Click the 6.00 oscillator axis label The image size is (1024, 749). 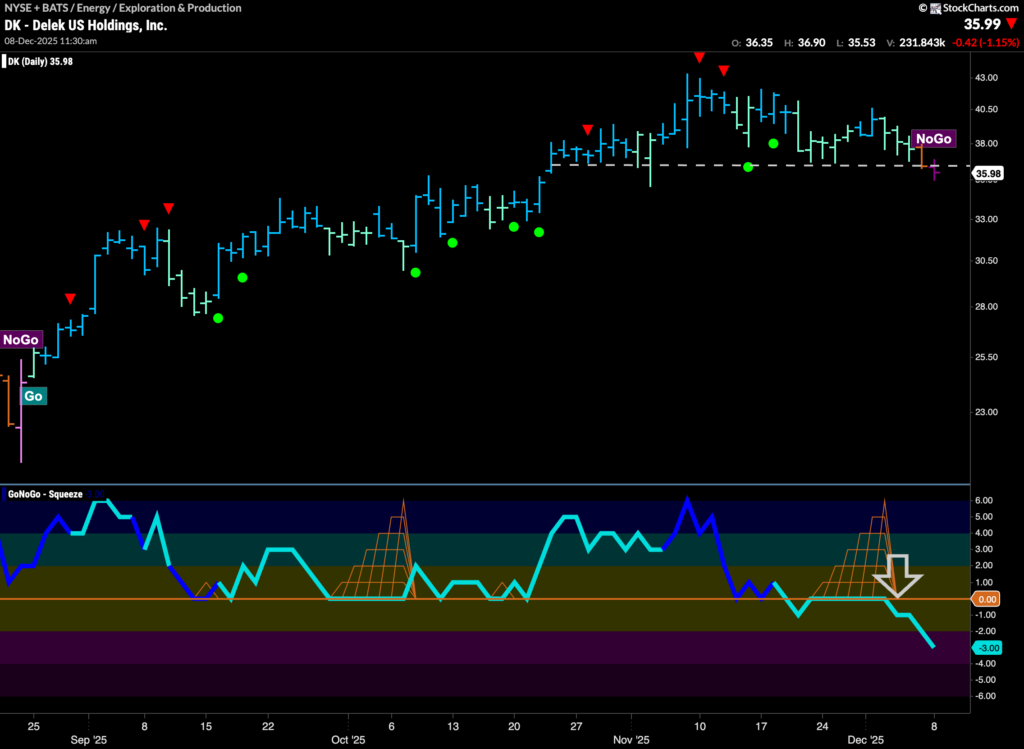click(x=984, y=500)
